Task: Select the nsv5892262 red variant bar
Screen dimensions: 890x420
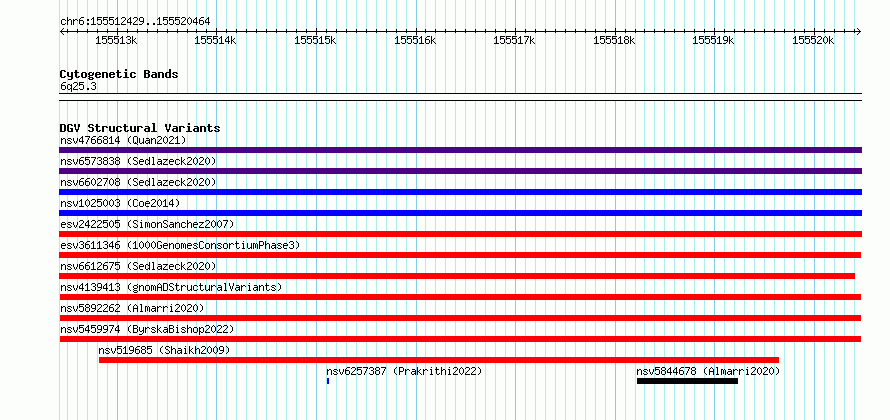Action: coord(460,318)
